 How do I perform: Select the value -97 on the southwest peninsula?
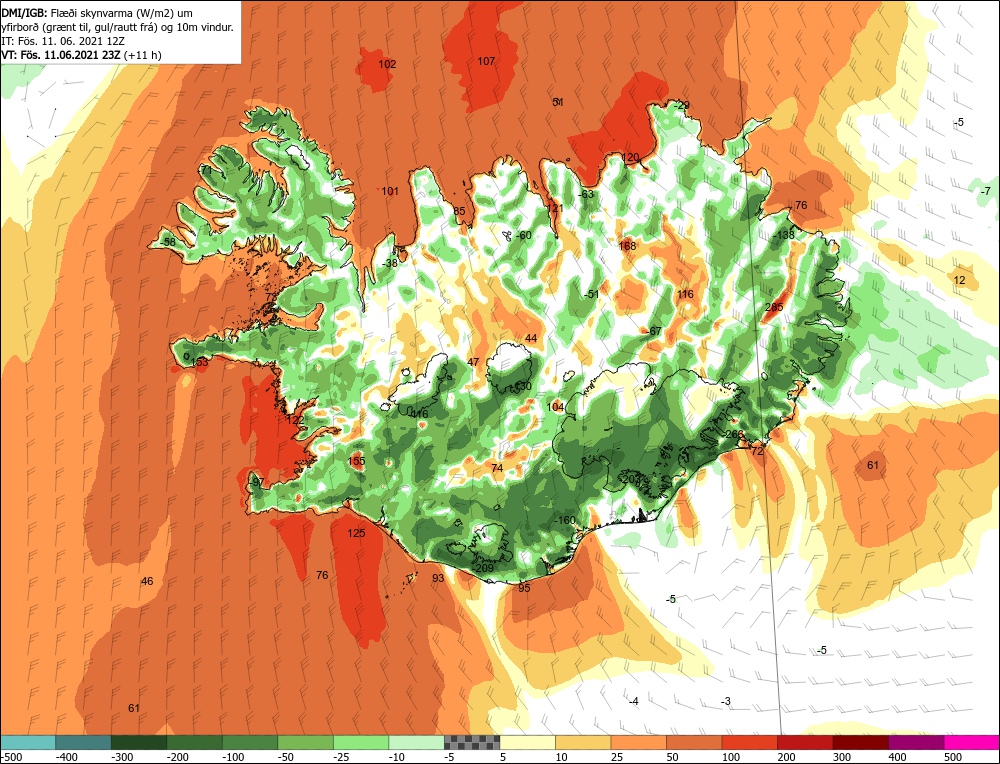257,481
